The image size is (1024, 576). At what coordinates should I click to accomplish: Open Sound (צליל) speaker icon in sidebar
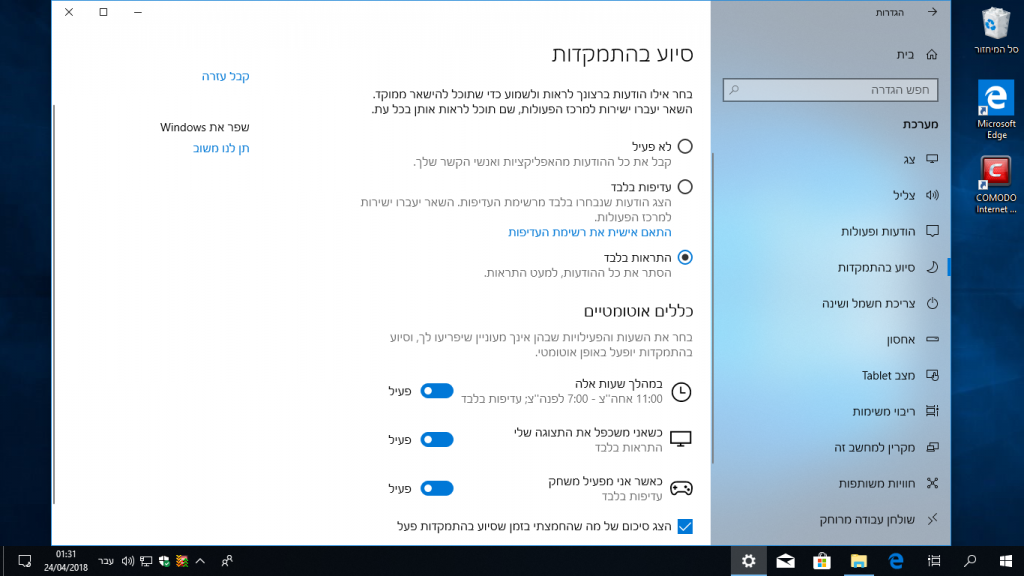[932, 195]
